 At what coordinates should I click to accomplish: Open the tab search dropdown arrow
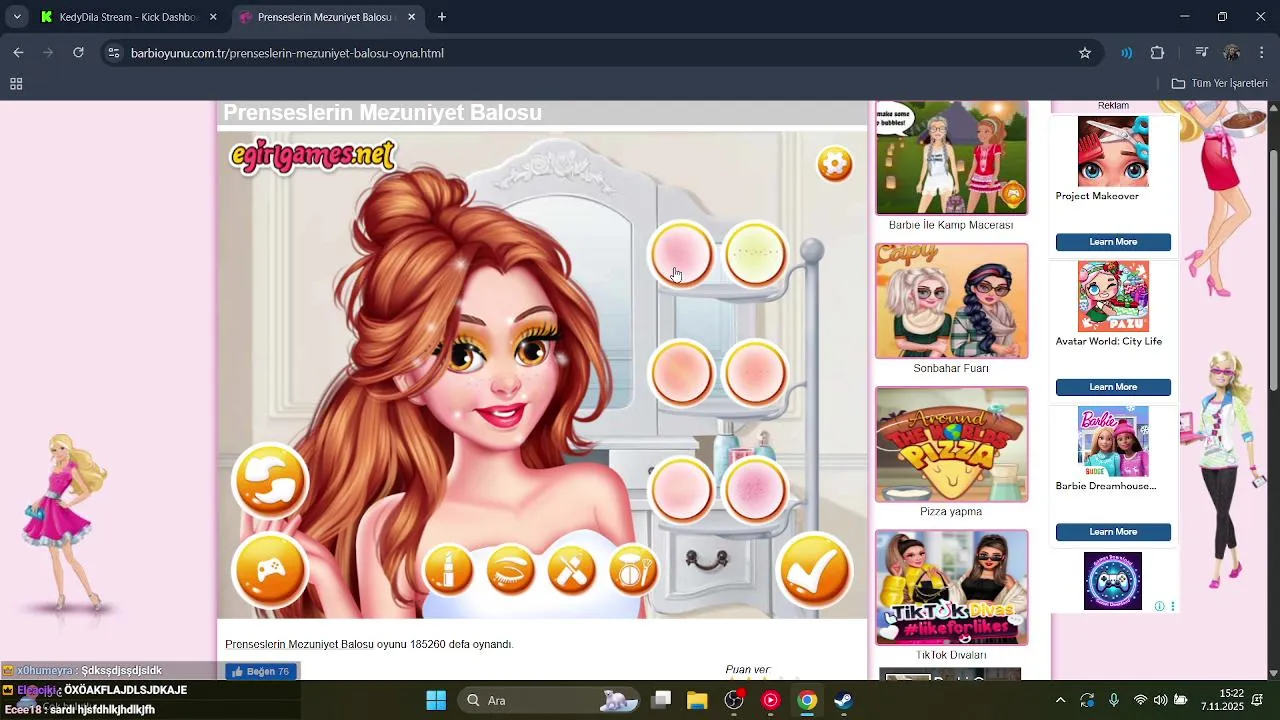tap(17, 17)
